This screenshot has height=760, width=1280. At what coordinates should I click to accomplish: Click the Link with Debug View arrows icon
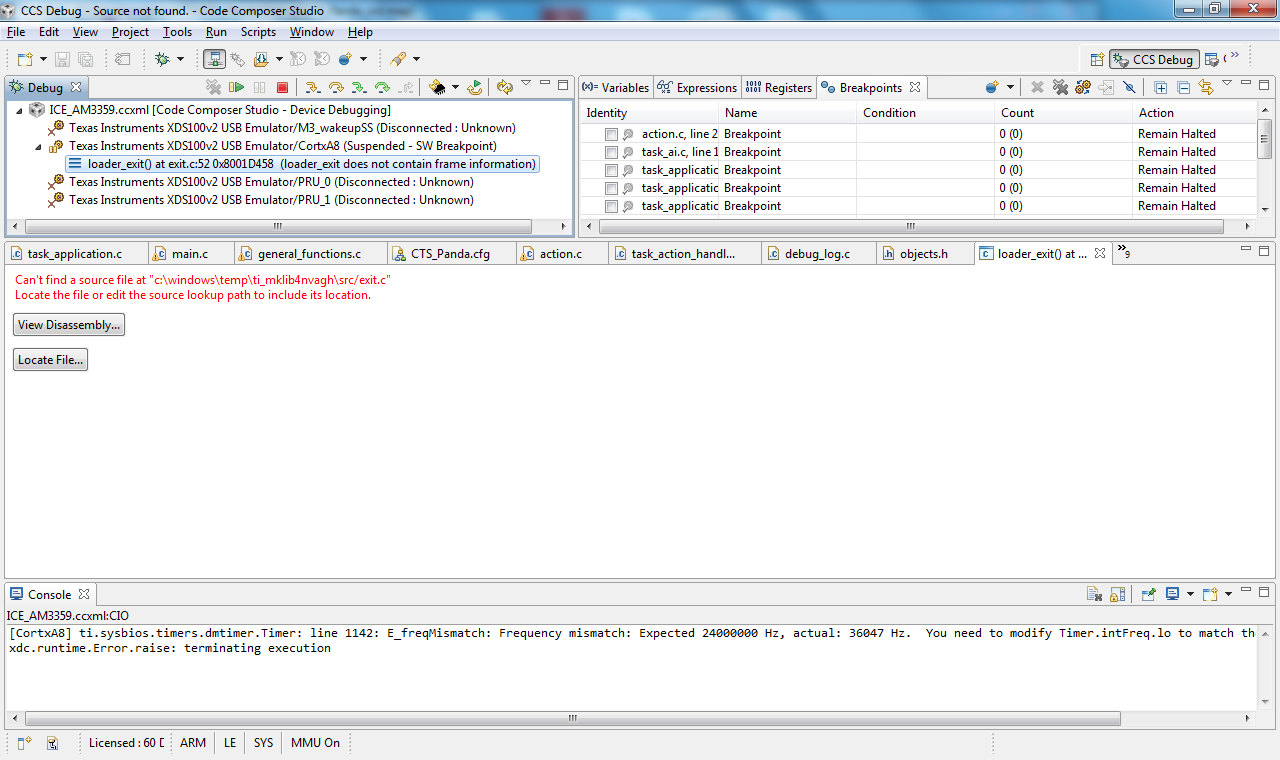(x=1205, y=88)
